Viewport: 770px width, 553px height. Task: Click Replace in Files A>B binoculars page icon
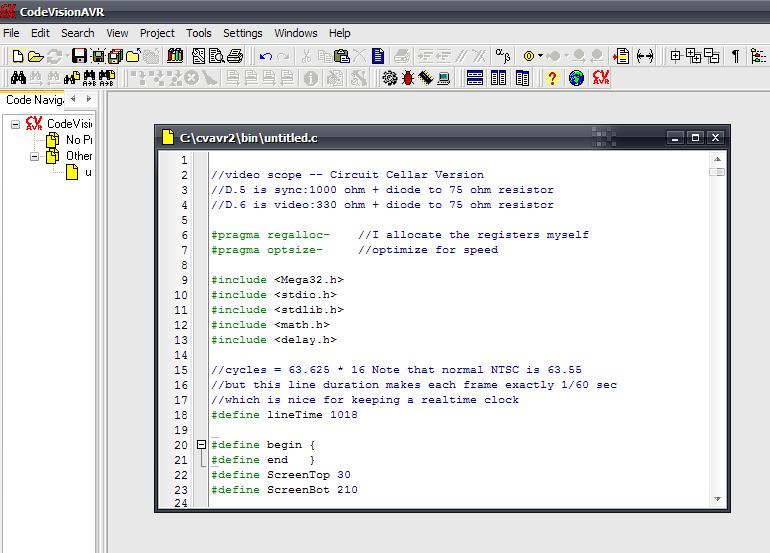(107, 78)
